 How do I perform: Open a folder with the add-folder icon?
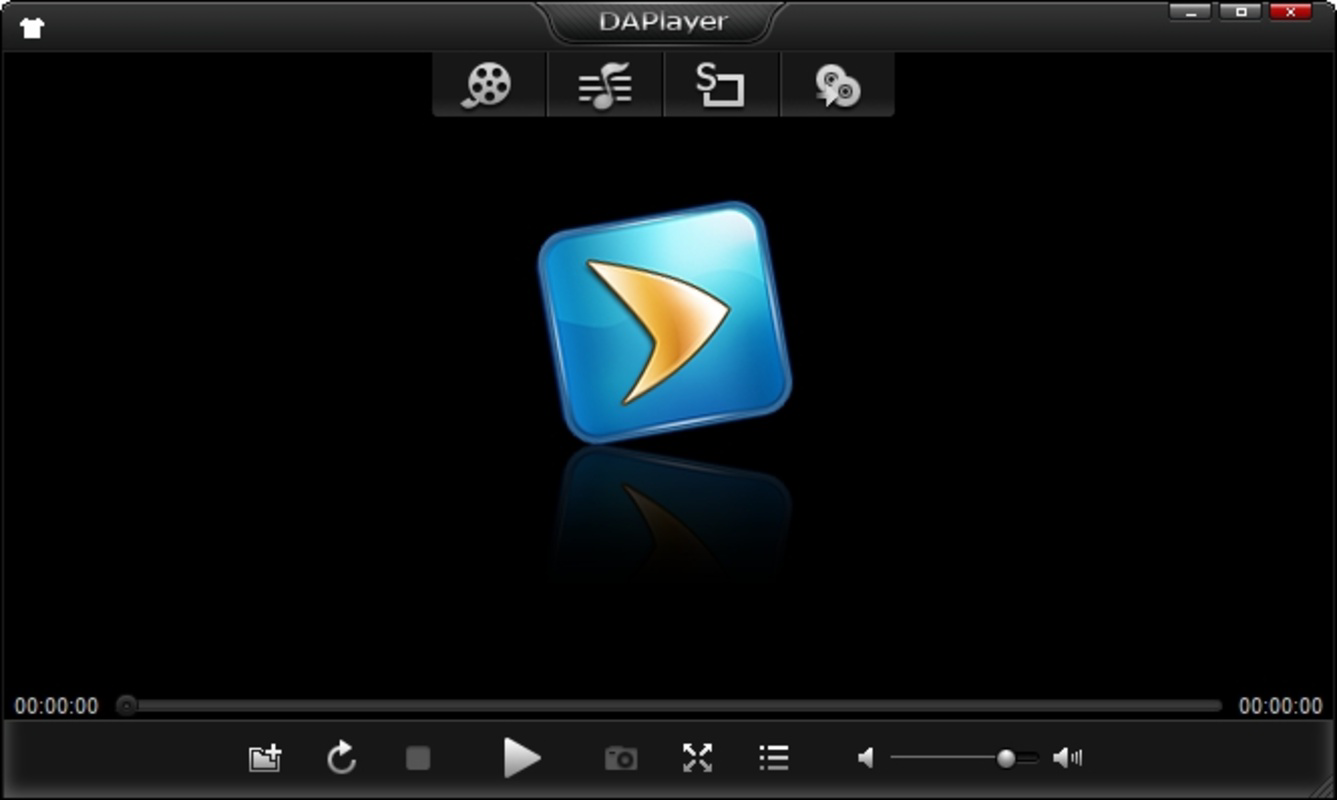click(x=263, y=758)
